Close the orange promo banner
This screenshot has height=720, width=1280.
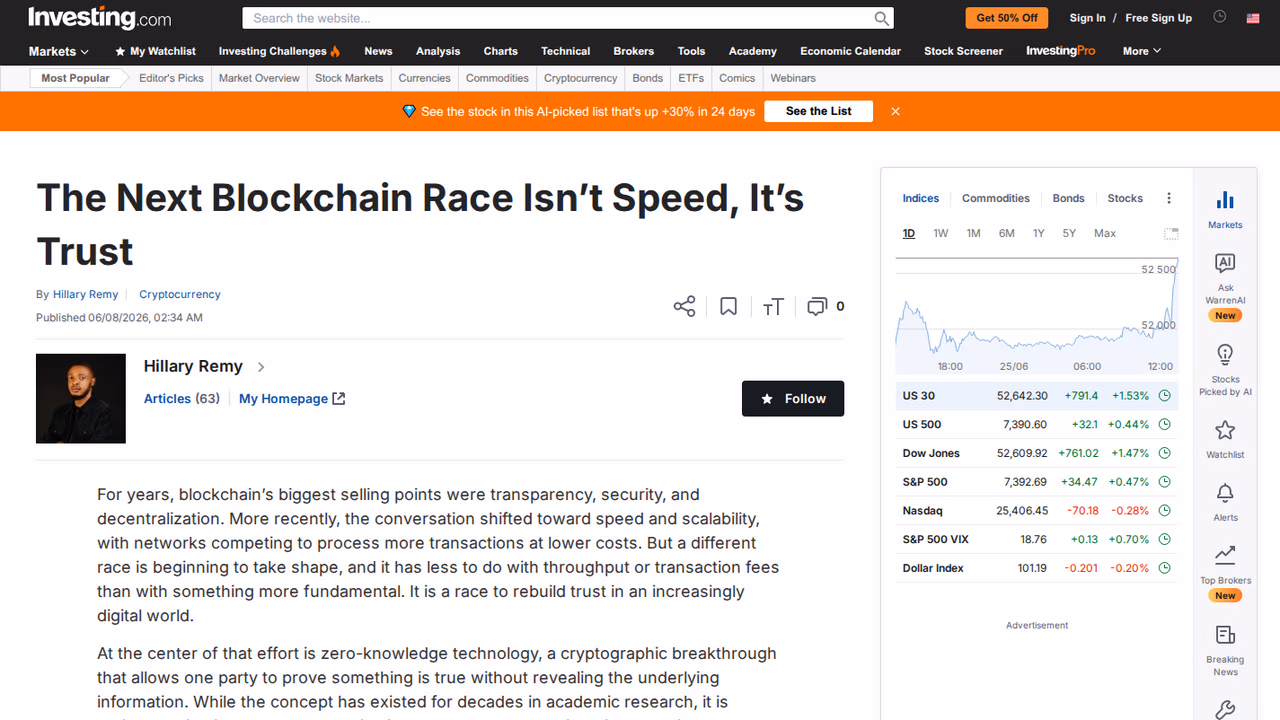895,111
